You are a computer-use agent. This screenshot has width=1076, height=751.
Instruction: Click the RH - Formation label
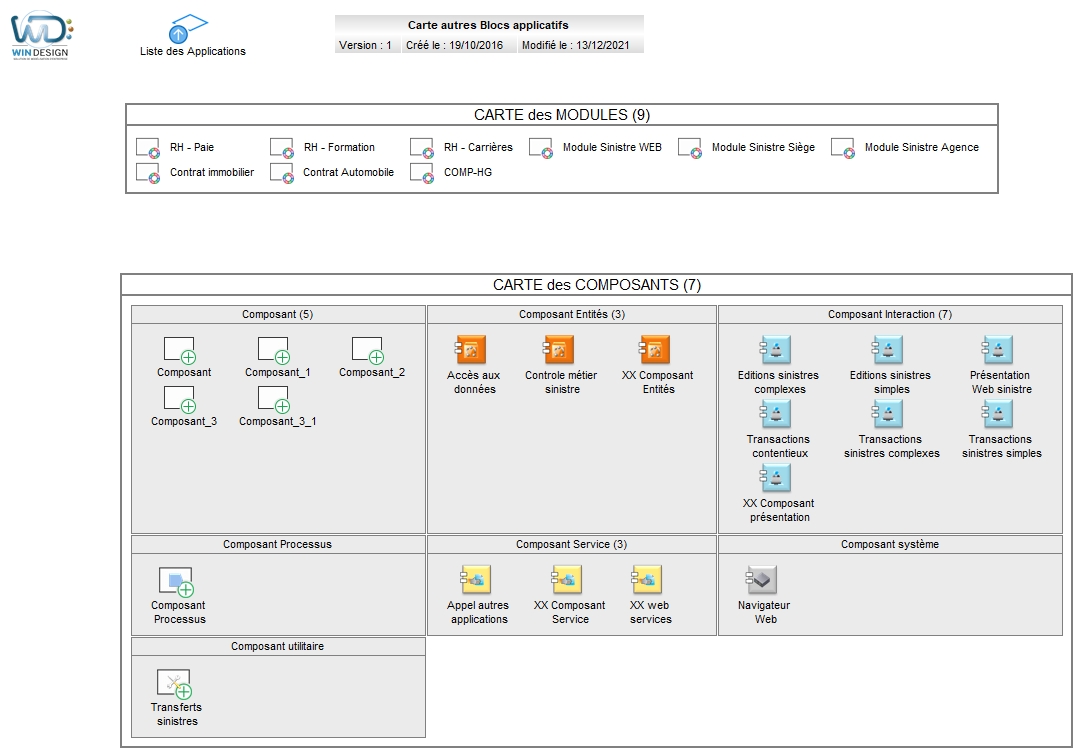pyautogui.click(x=340, y=148)
